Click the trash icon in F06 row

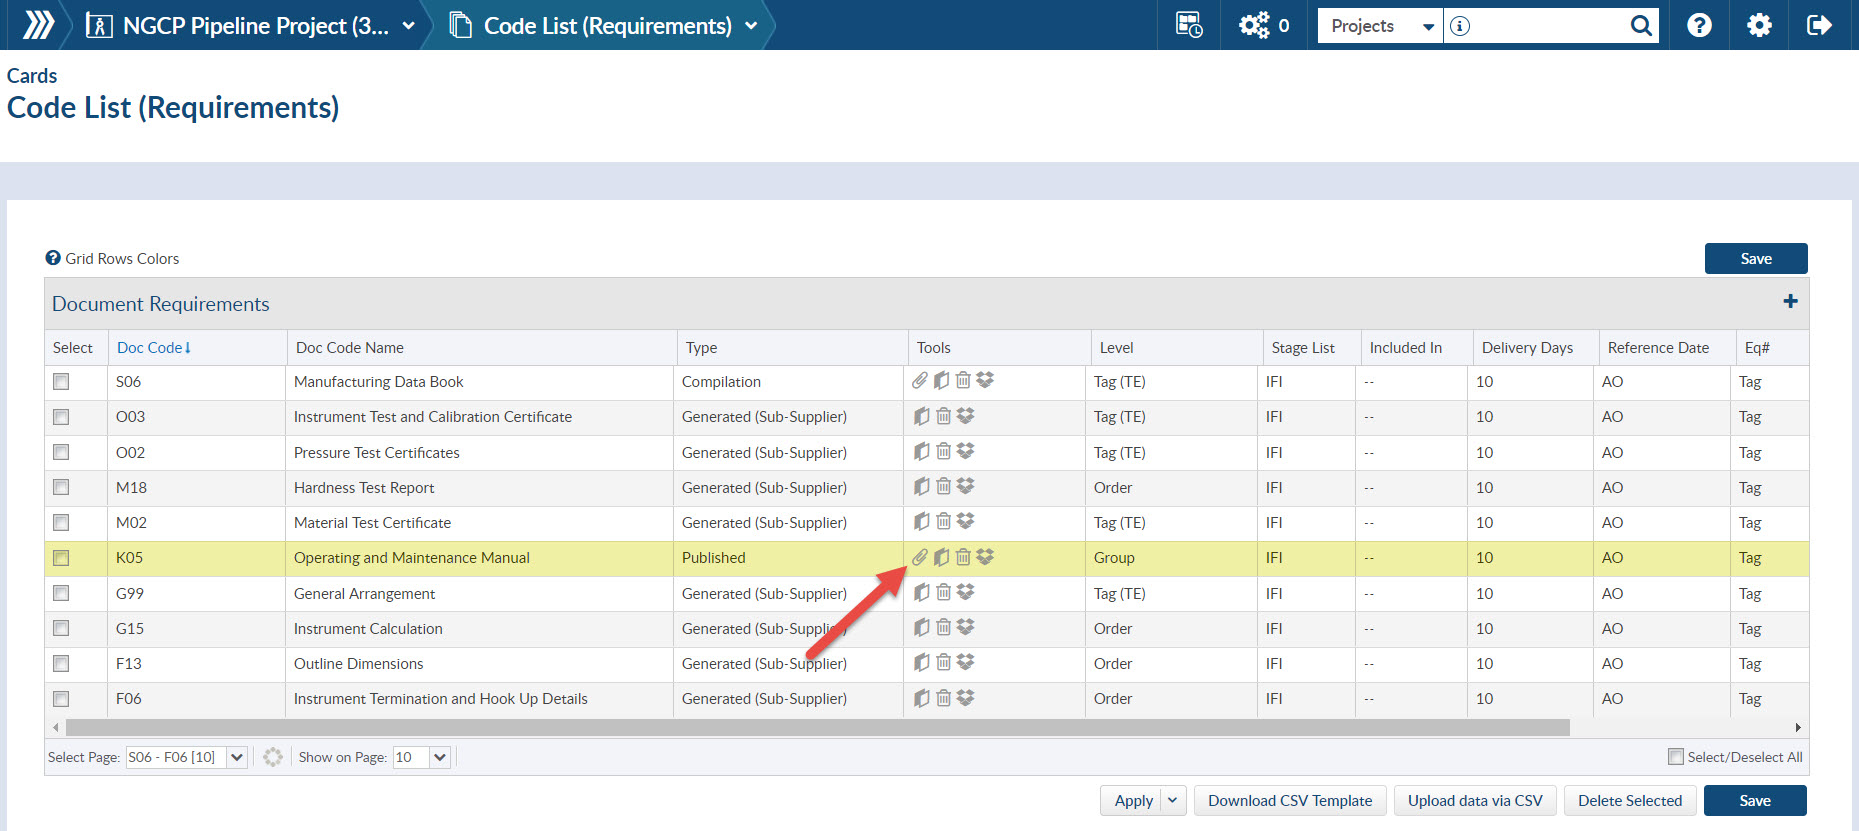point(943,698)
